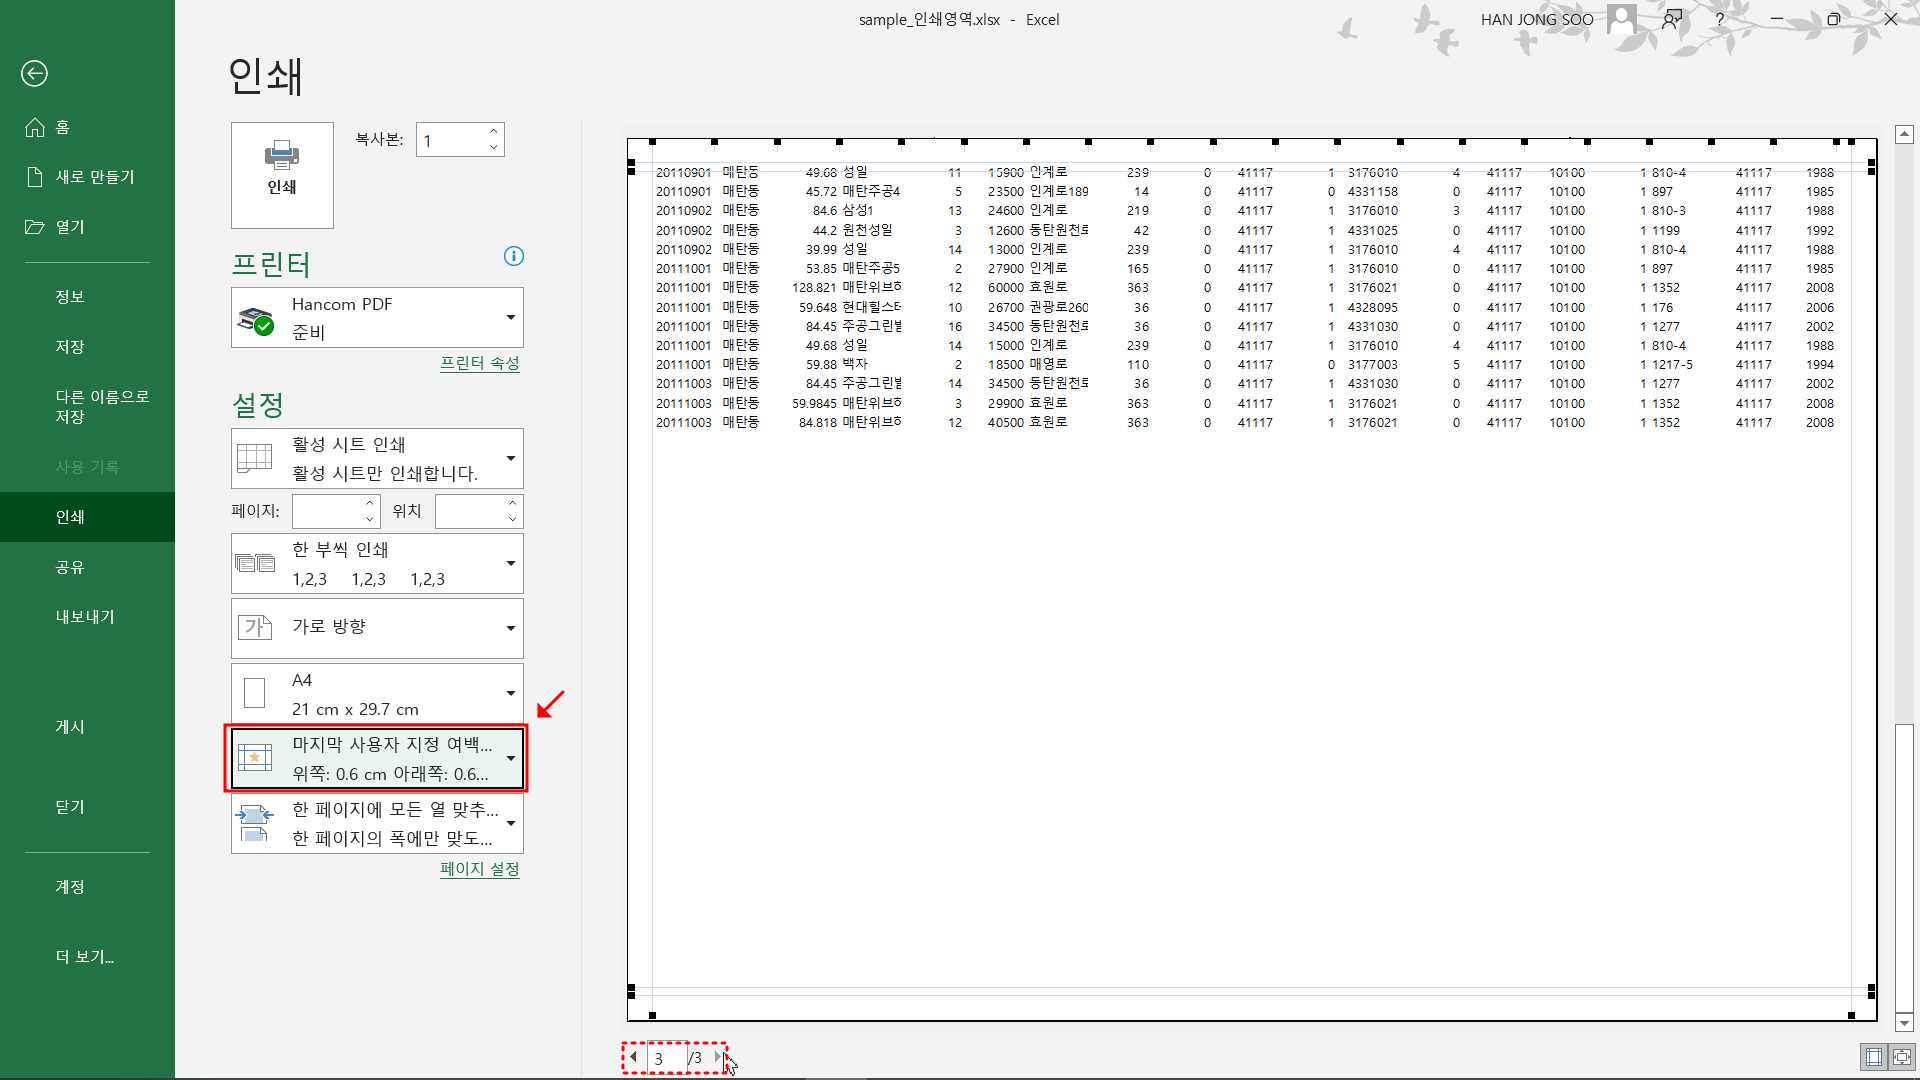Open Hancom PDF printer dropdown
Screen dimensions: 1920x1080
click(x=377, y=318)
